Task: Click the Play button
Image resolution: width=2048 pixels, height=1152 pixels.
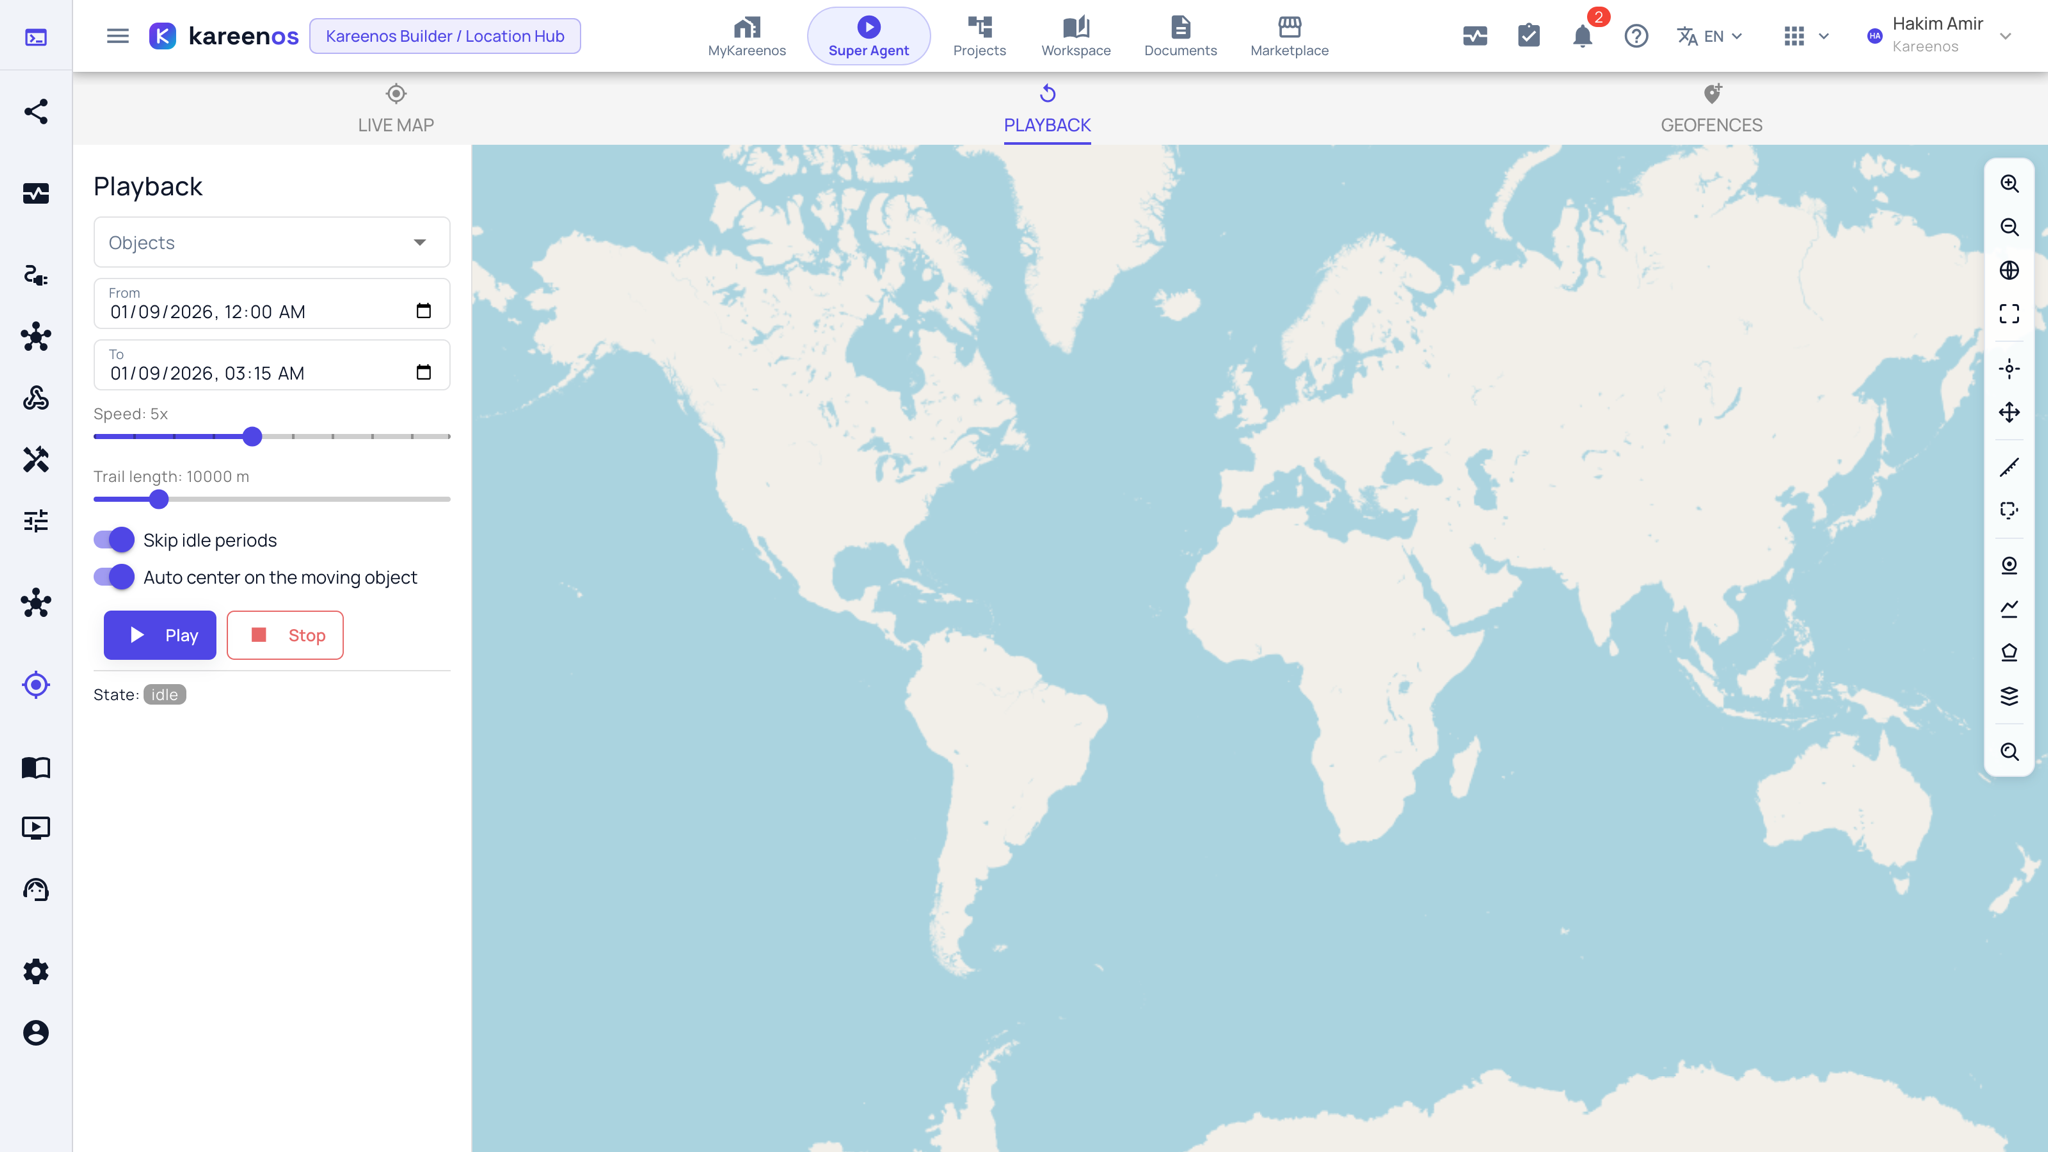Action: [160, 635]
